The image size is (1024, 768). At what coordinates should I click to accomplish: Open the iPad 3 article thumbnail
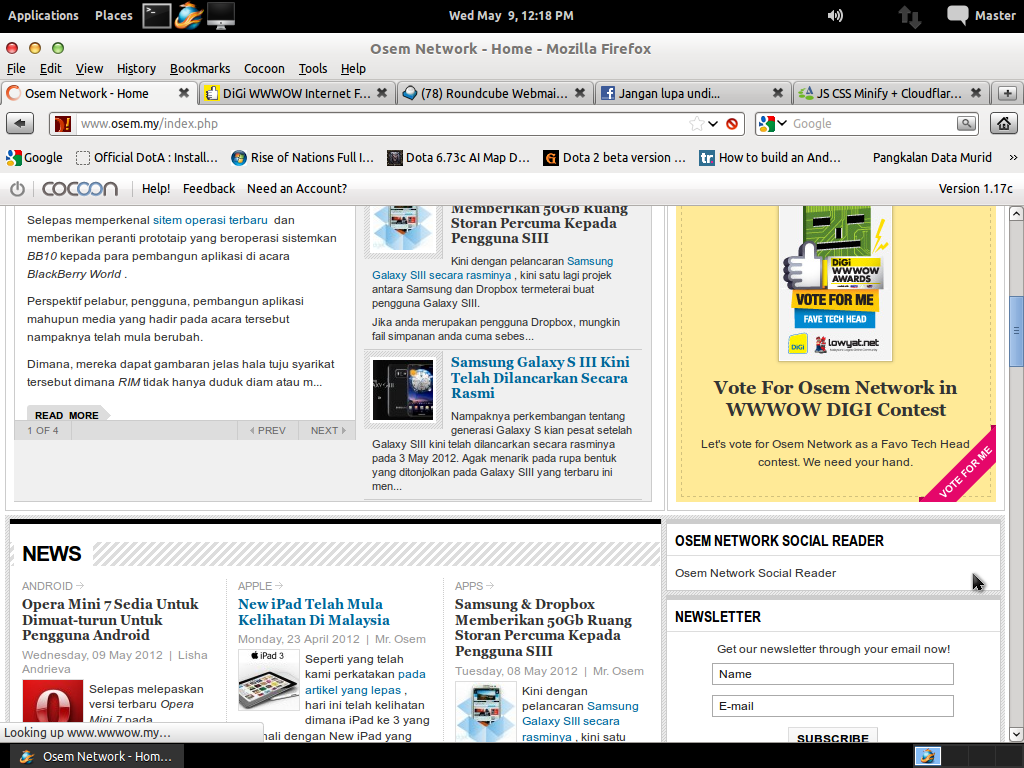pos(269,680)
